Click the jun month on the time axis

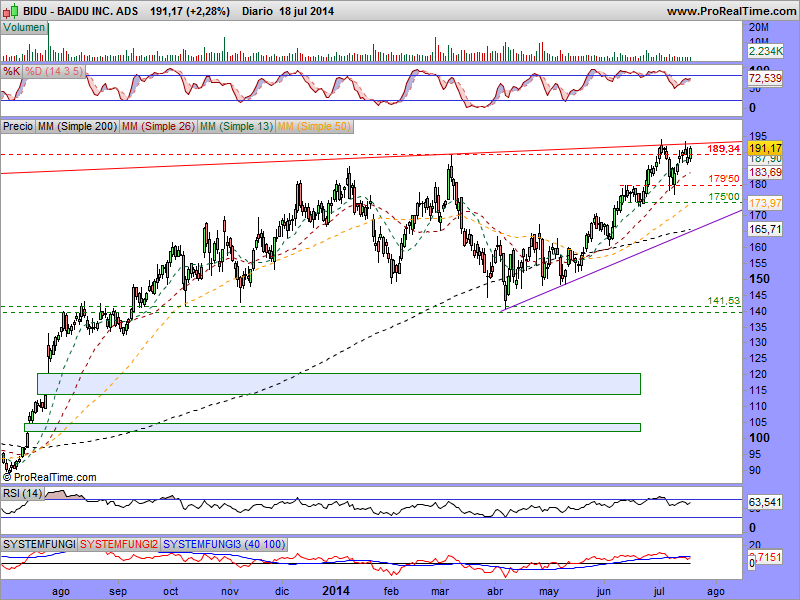[604, 591]
